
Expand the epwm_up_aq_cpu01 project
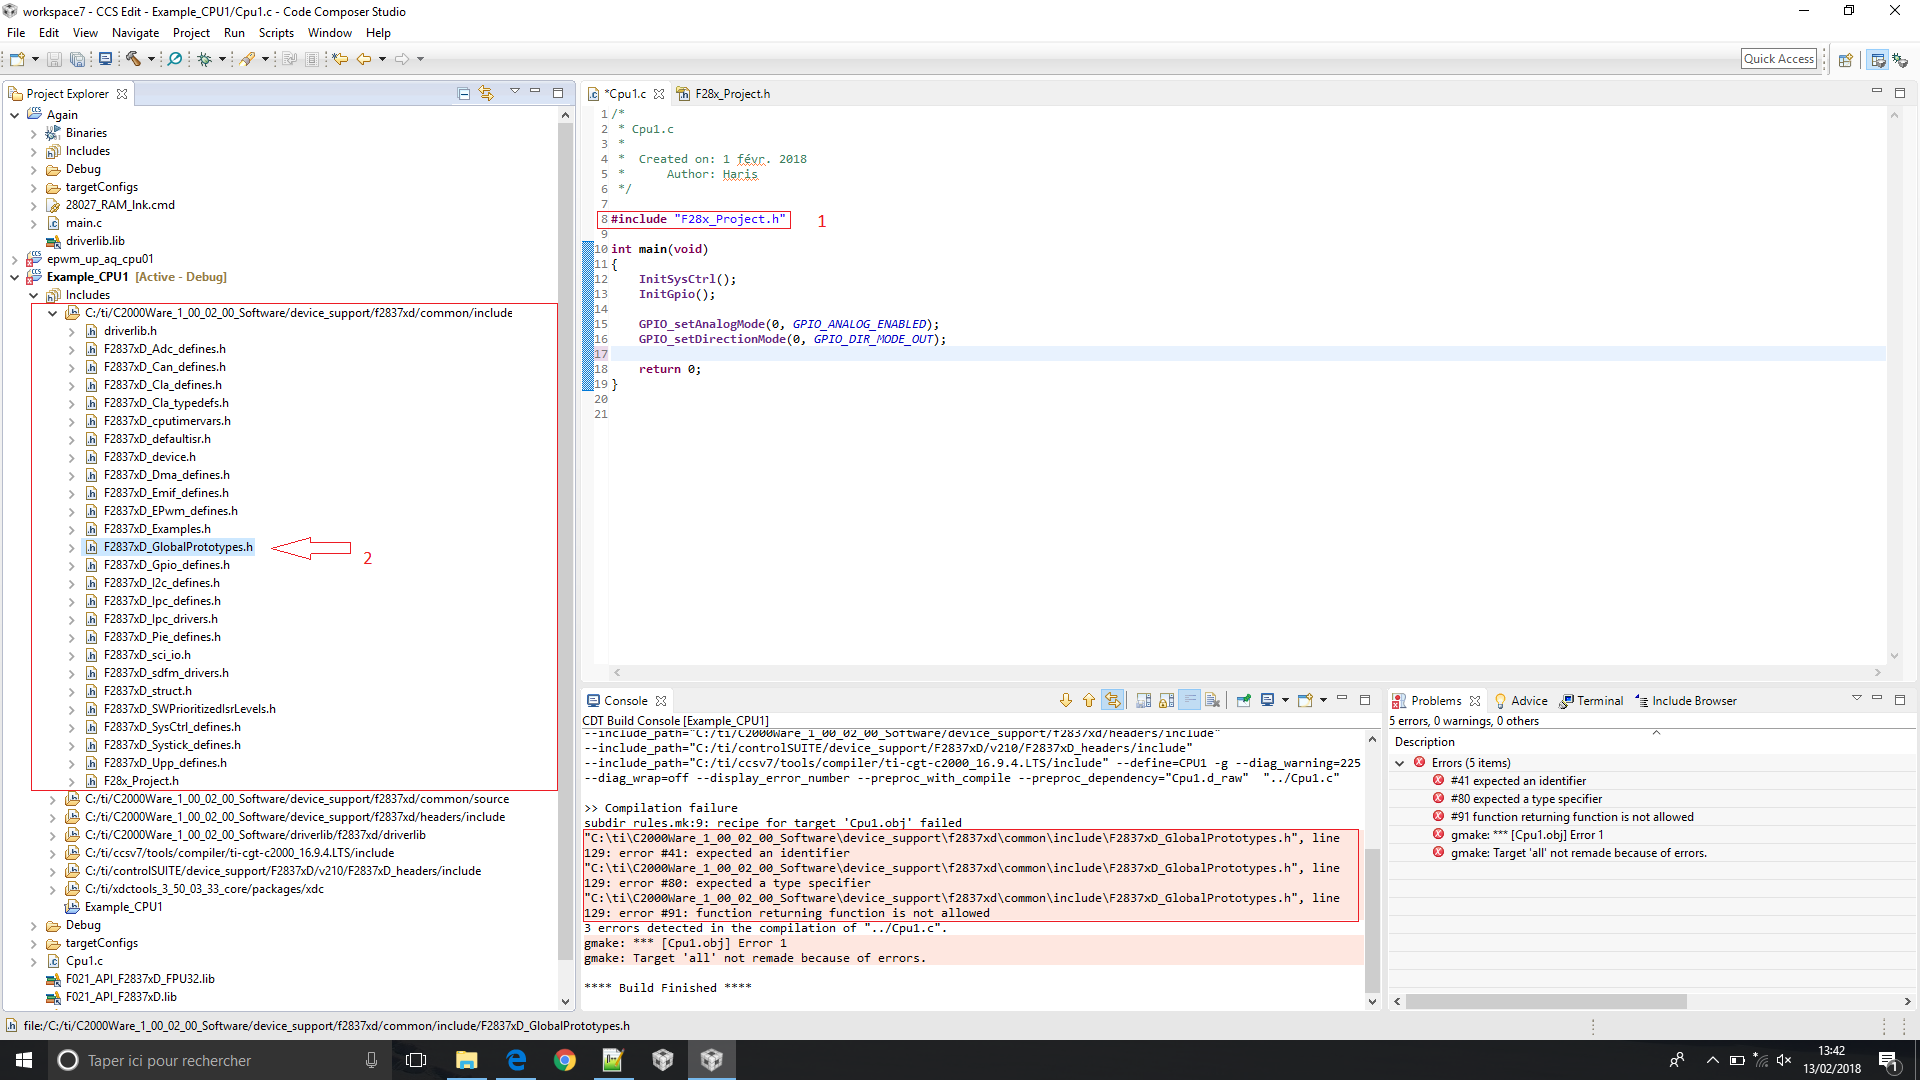point(15,259)
